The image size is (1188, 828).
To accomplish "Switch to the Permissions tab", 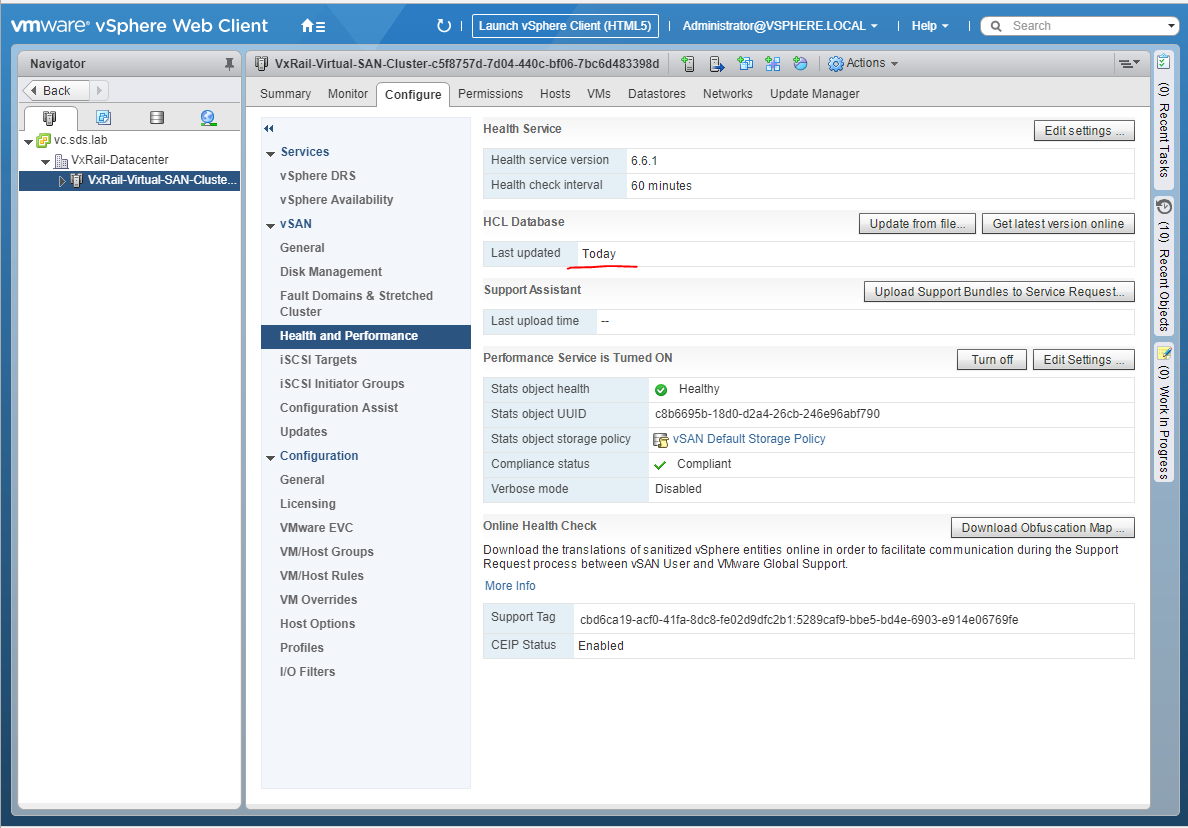I will 490,94.
